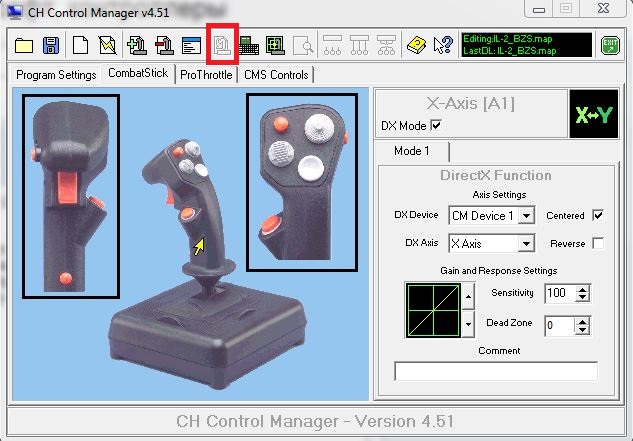Image resolution: width=633 pixels, height=441 pixels.
Task: Click the response curve up arrow
Action: [x=468, y=296]
